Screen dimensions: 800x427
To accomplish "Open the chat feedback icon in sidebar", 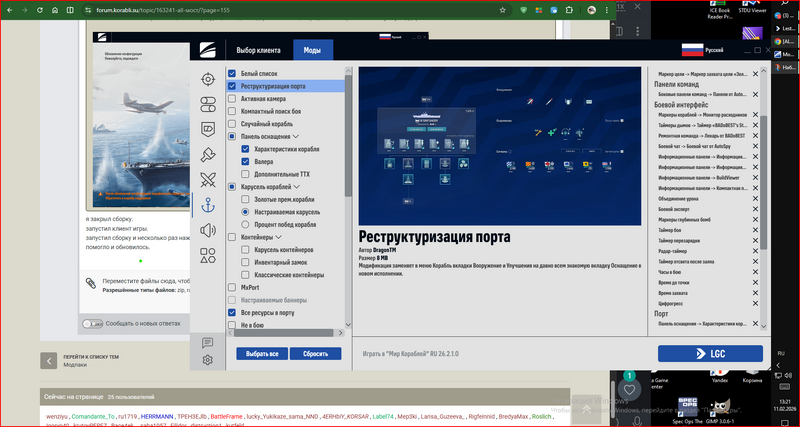I will tap(208, 342).
